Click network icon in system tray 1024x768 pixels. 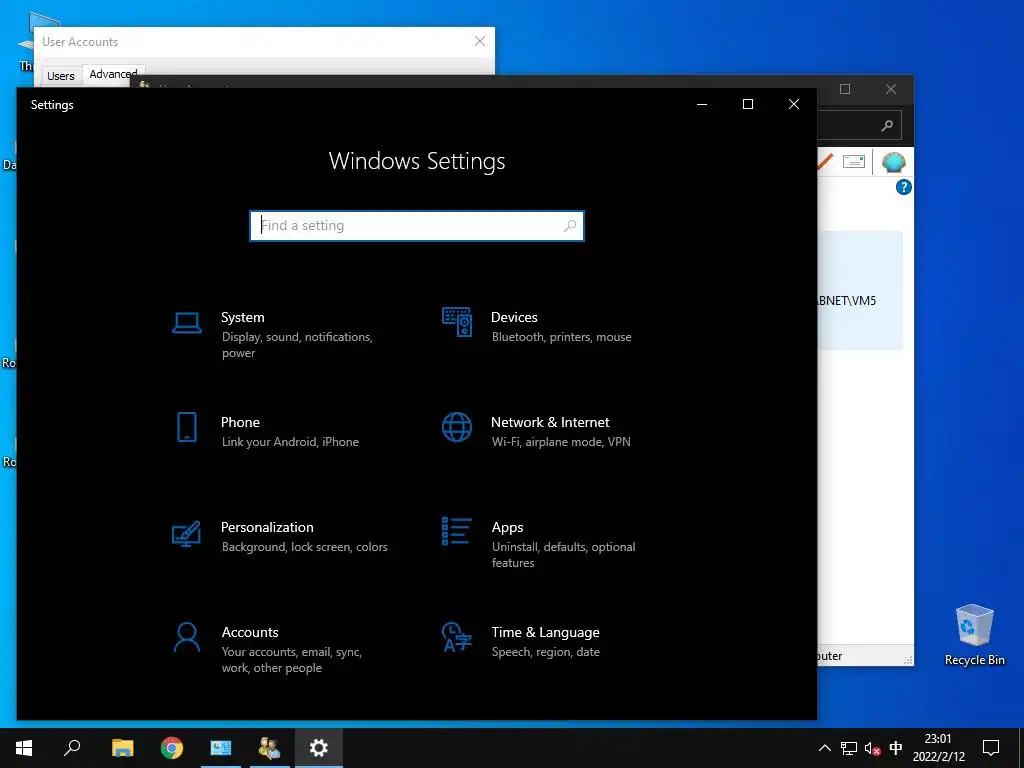848,748
